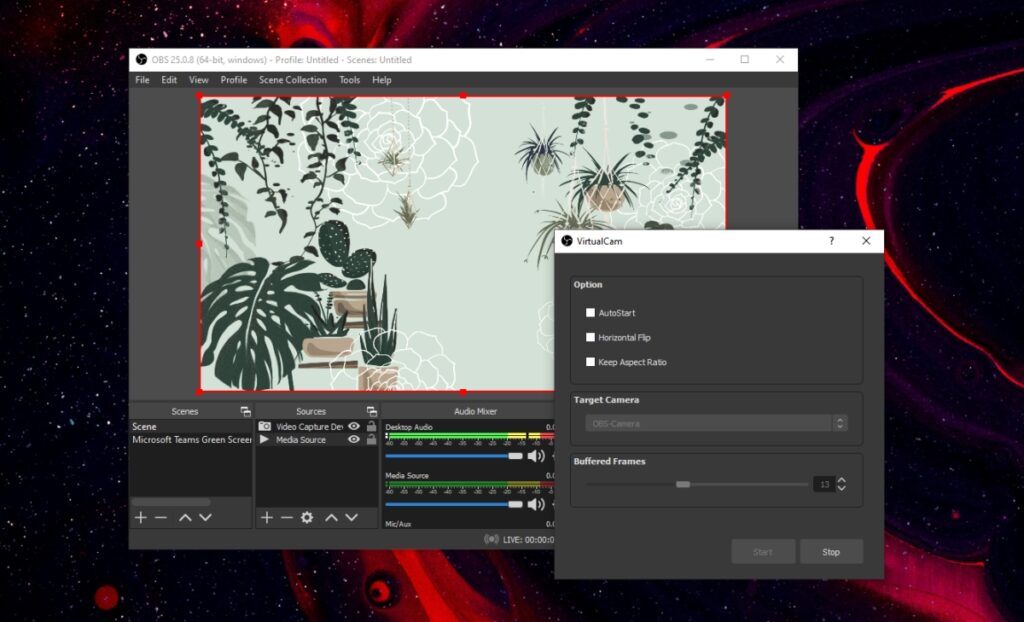Check the Horizontal Flip option
Image resolution: width=1024 pixels, height=622 pixels.
click(590, 337)
